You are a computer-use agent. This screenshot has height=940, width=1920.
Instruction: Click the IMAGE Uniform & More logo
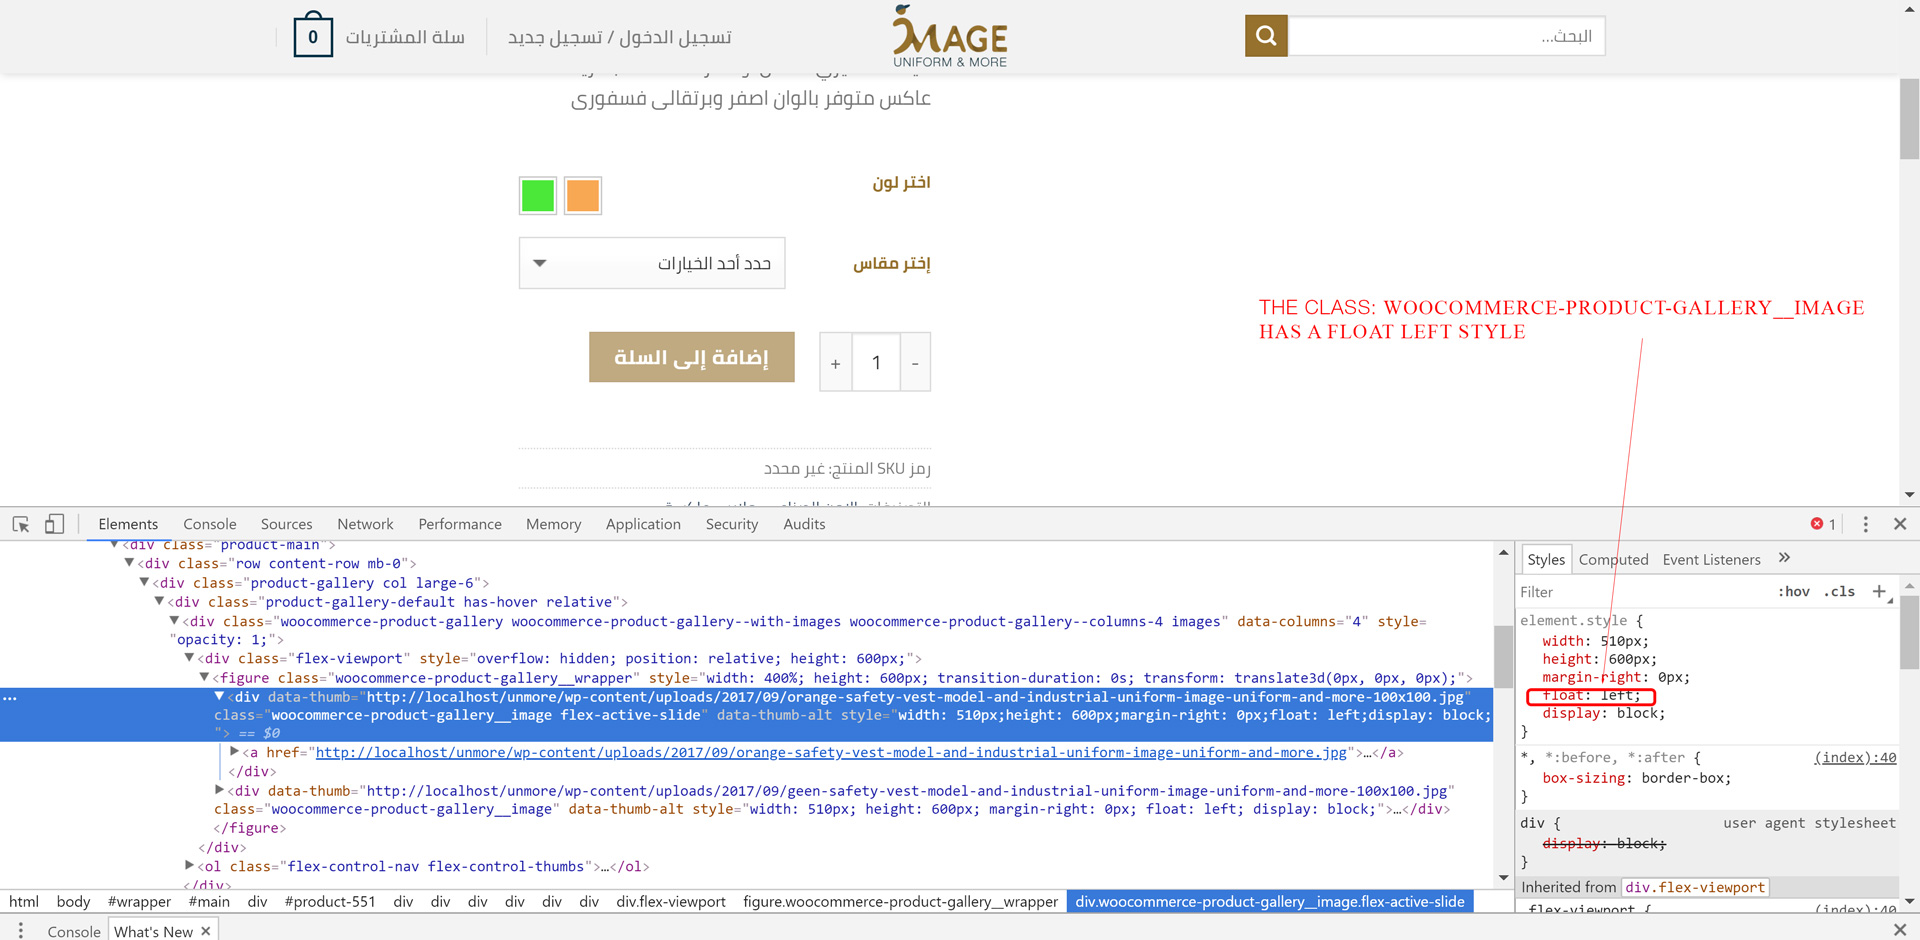point(950,37)
